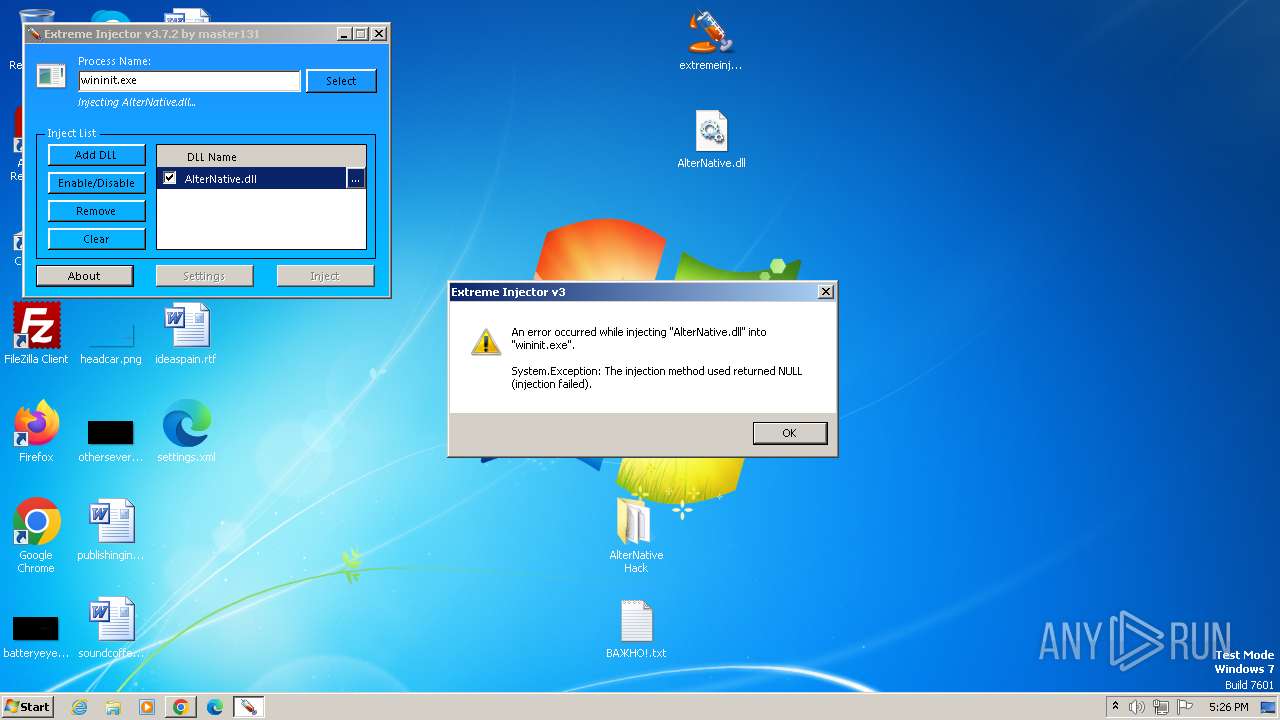This screenshot has height=720, width=1280.
Task: Open the extremeinjector desktop icon
Action: click(710, 41)
